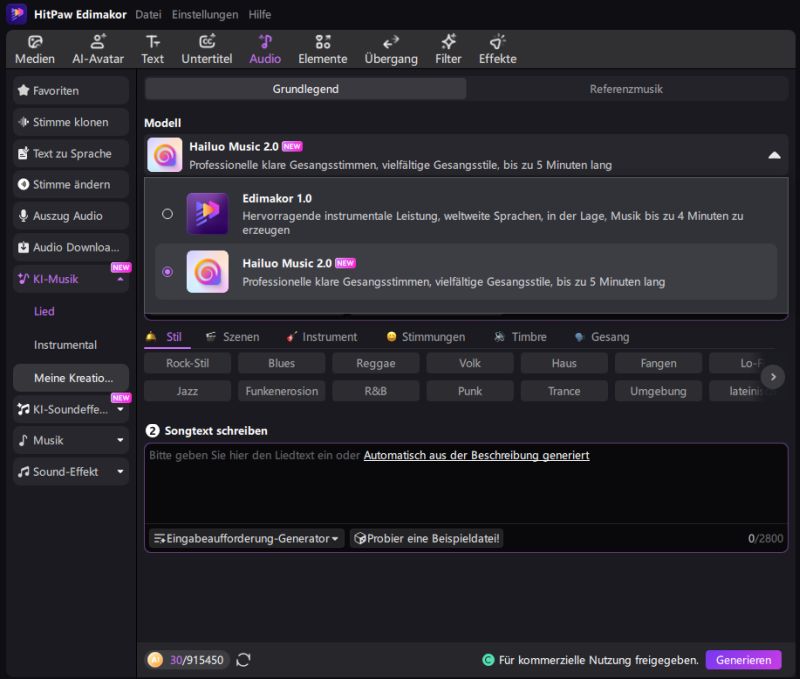Image resolution: width=800 pixels, height=679 pixels.
Task: Click Automatisch aus der Beschreibung generiert link
Action: (x=476, y=455)
